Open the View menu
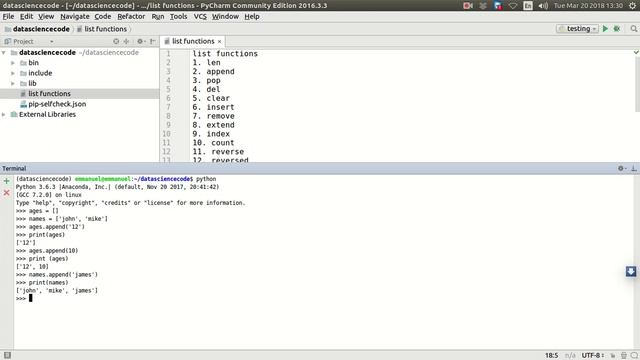Screen dimensions: 640x360 point(46,16)
